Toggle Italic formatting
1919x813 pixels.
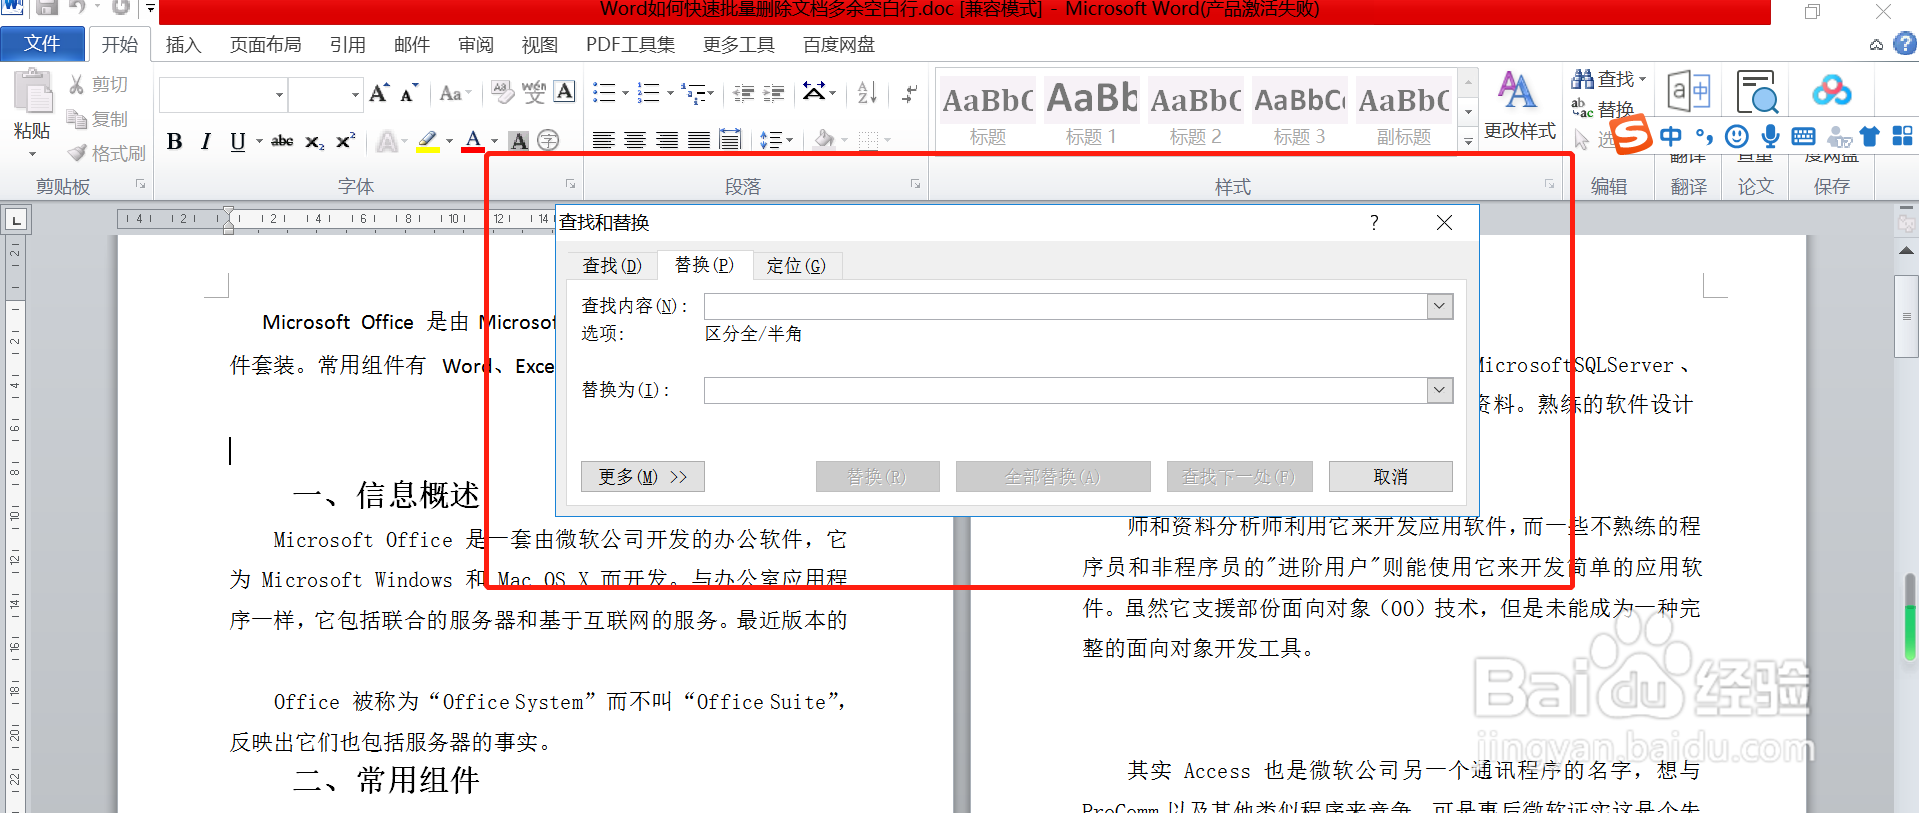click(x=205, y=141)
